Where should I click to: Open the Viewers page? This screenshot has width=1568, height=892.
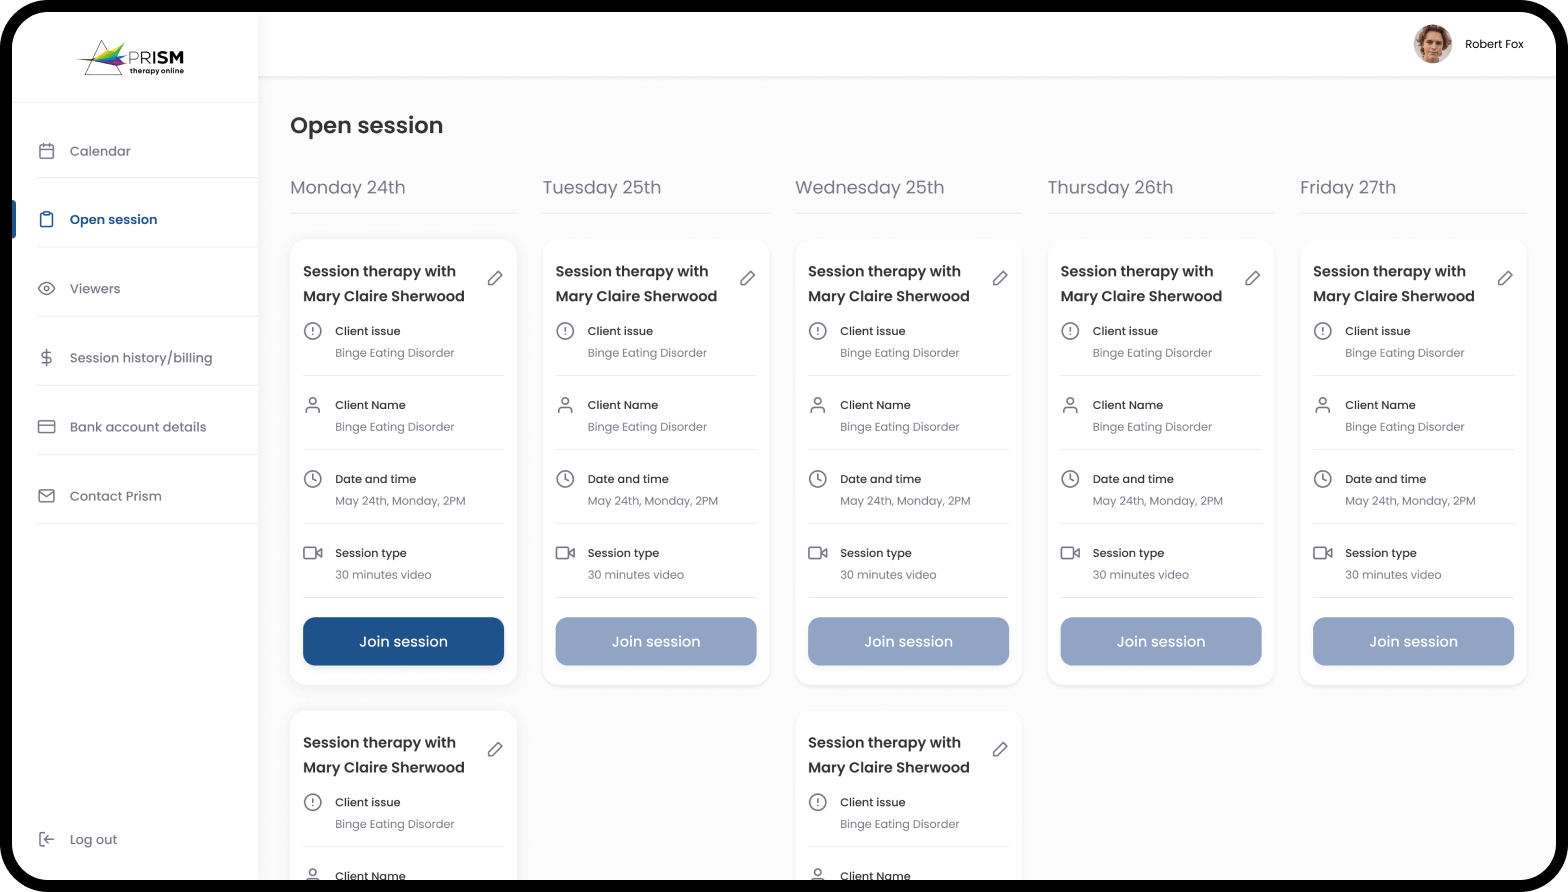tap(95, 289)
